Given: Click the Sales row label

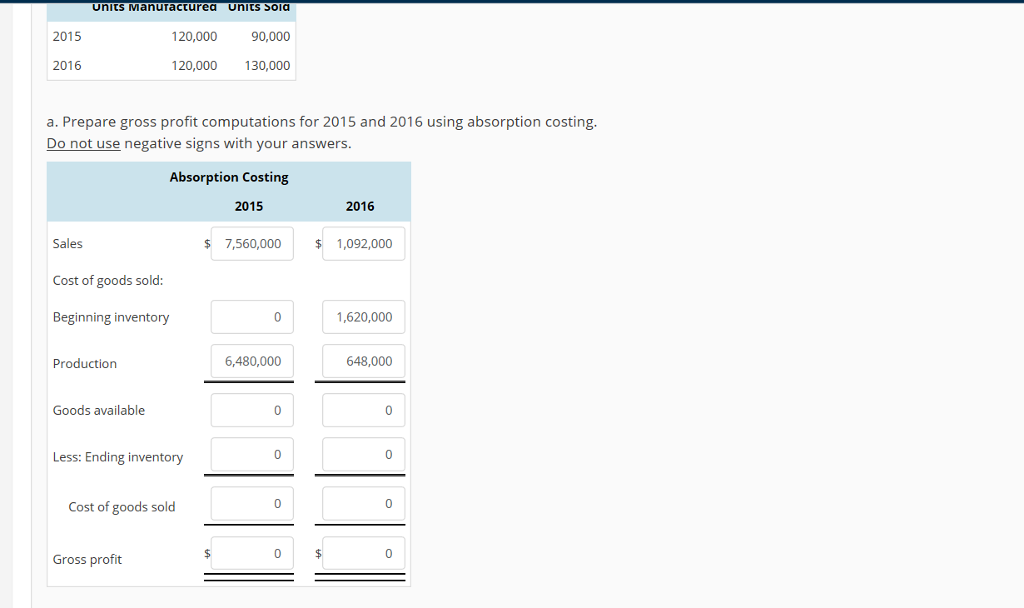Looking at the screenshot, I should [65, 243].
